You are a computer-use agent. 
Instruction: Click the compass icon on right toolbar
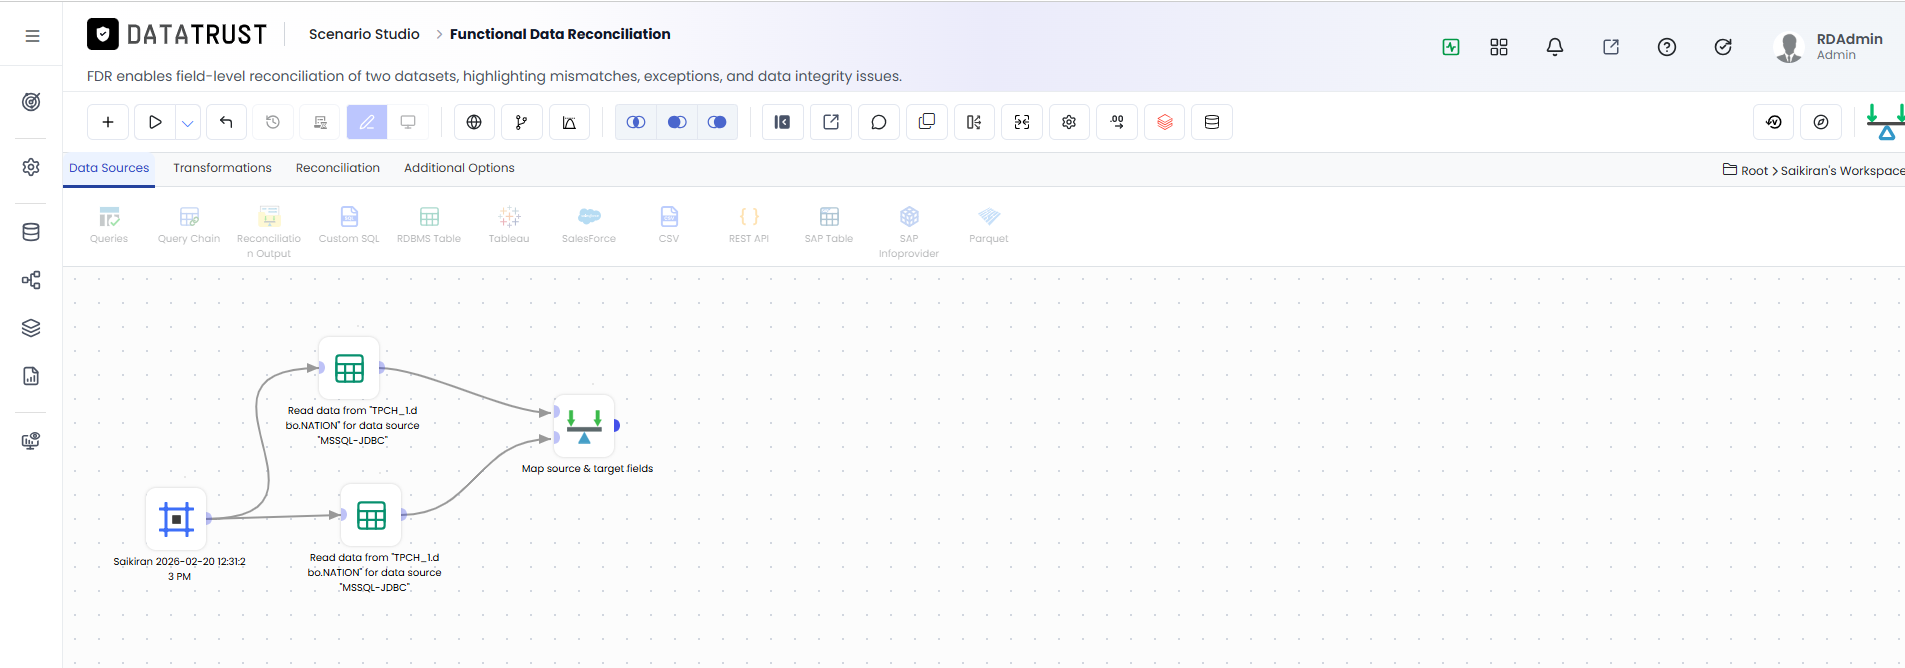[1821, 122]
